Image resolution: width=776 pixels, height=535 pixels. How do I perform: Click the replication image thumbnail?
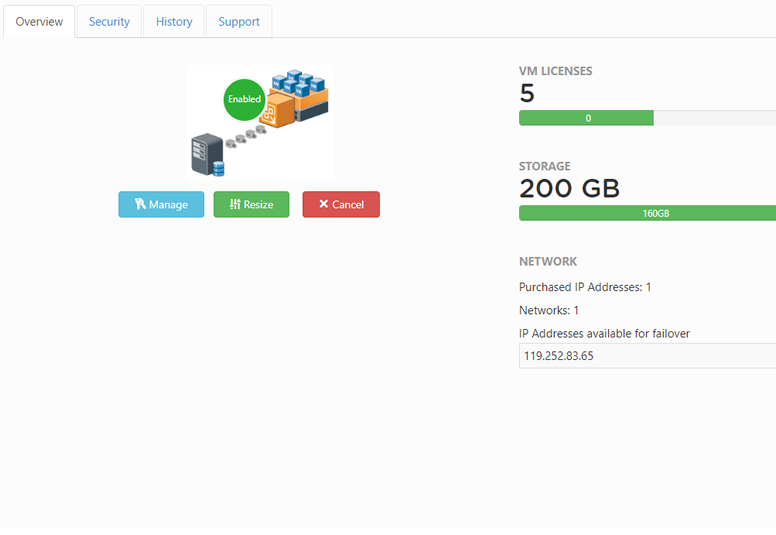click(260, 122)
